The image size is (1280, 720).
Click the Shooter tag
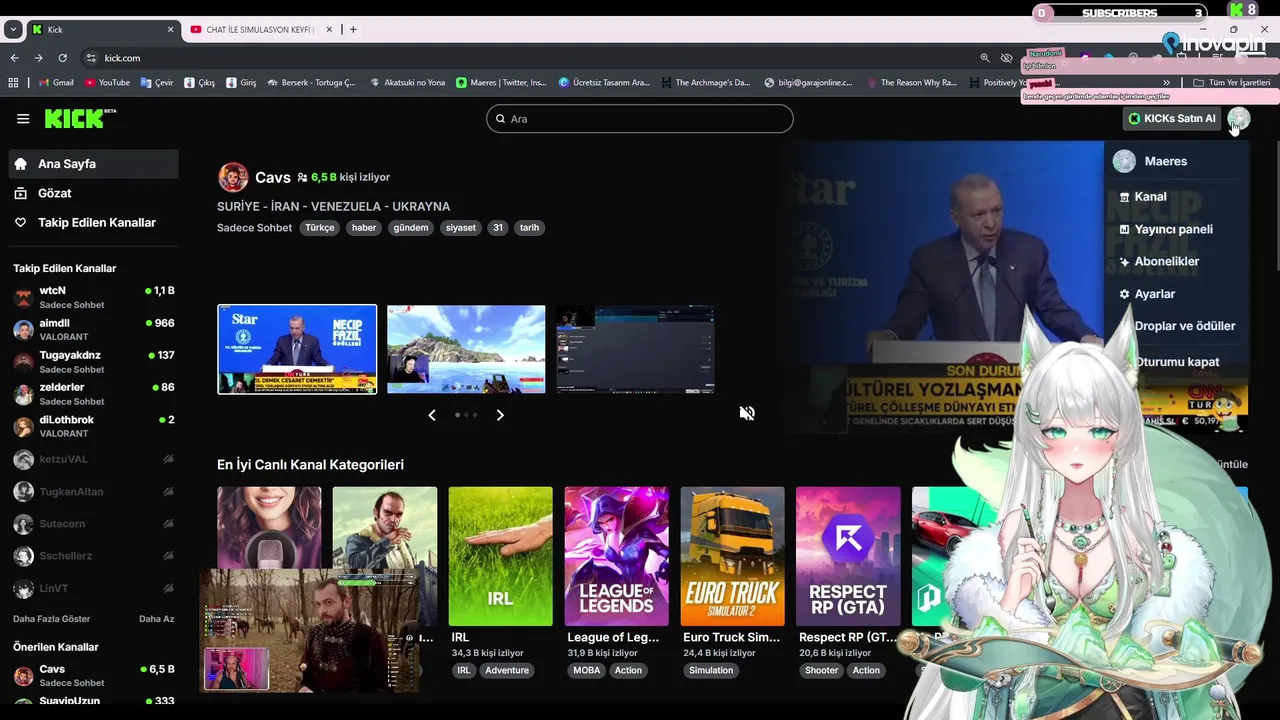click(822, 671)
